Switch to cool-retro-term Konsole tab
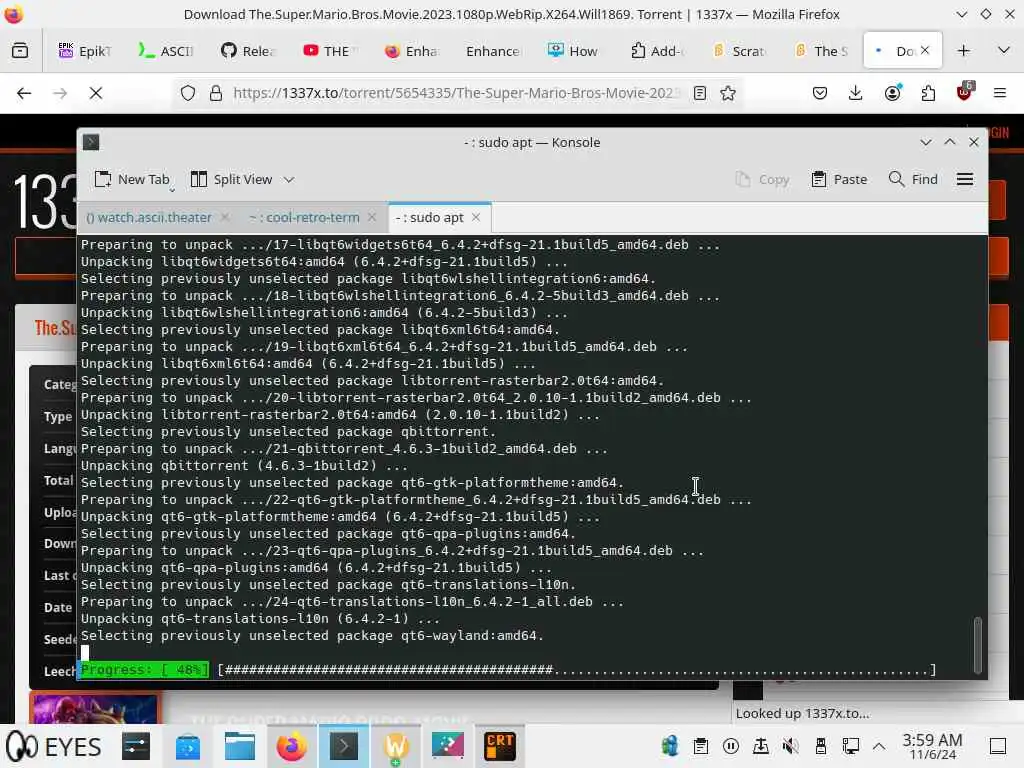The height and width of the screenshot is (768, 1024). pos(304,217)
